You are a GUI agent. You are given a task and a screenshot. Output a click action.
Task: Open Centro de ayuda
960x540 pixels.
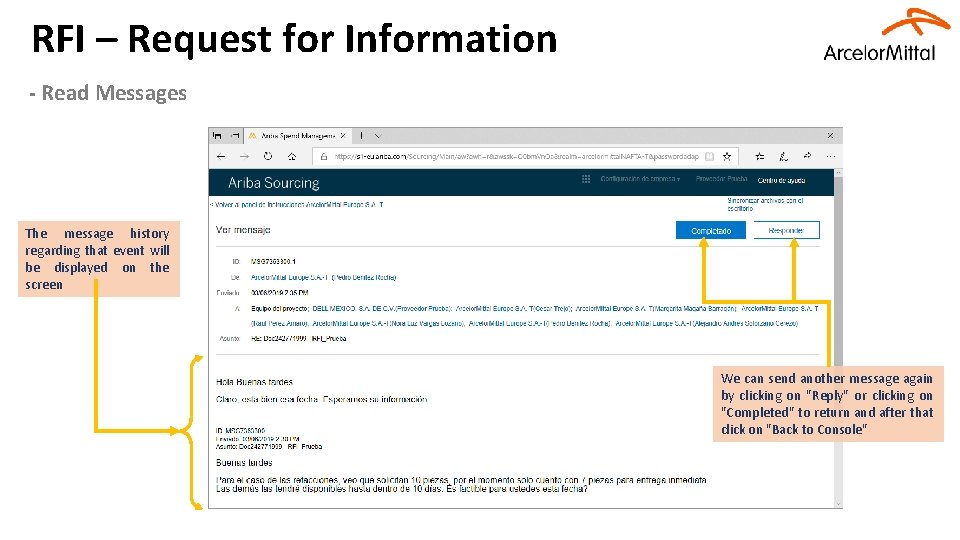(781, 180)
